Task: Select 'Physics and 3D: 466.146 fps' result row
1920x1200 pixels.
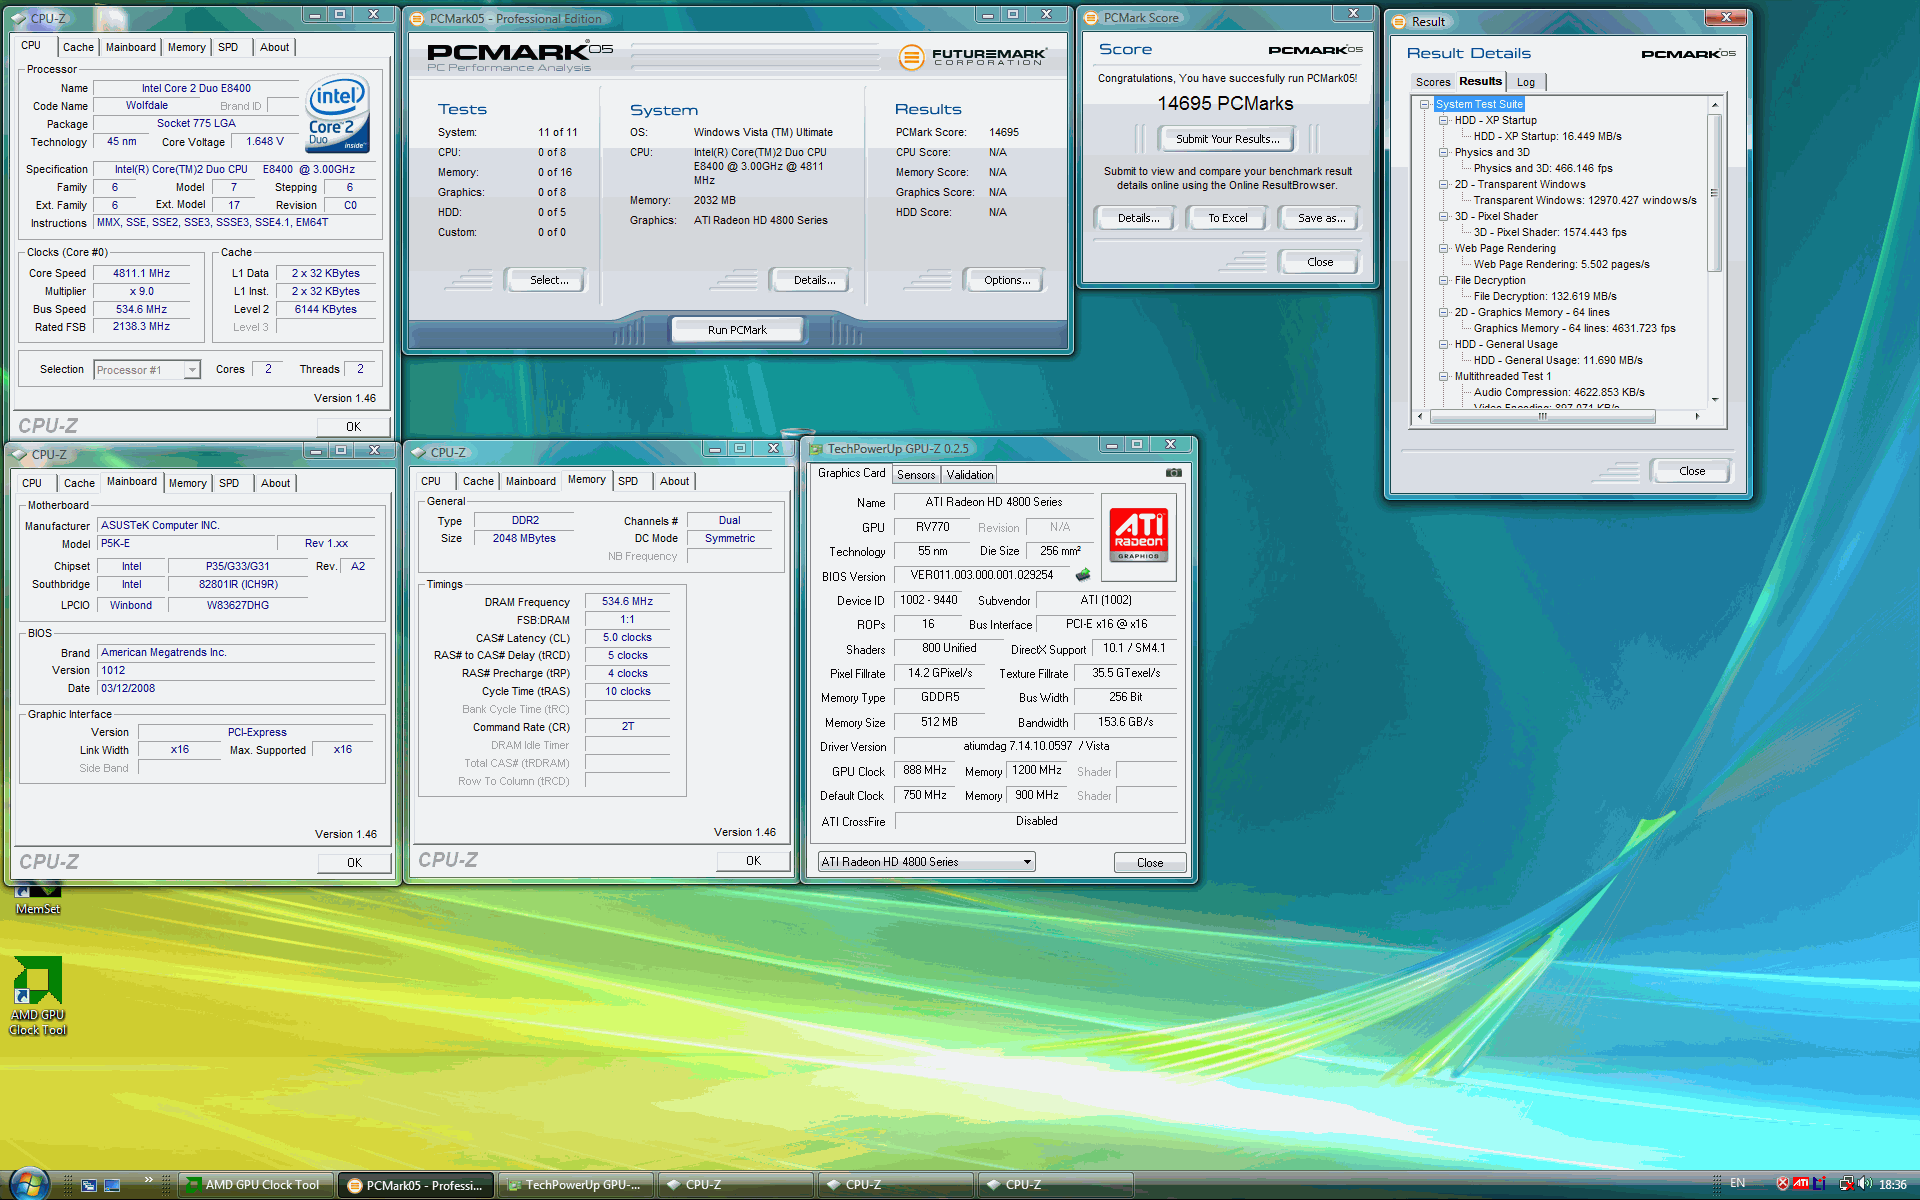Action: [1543, 168]
